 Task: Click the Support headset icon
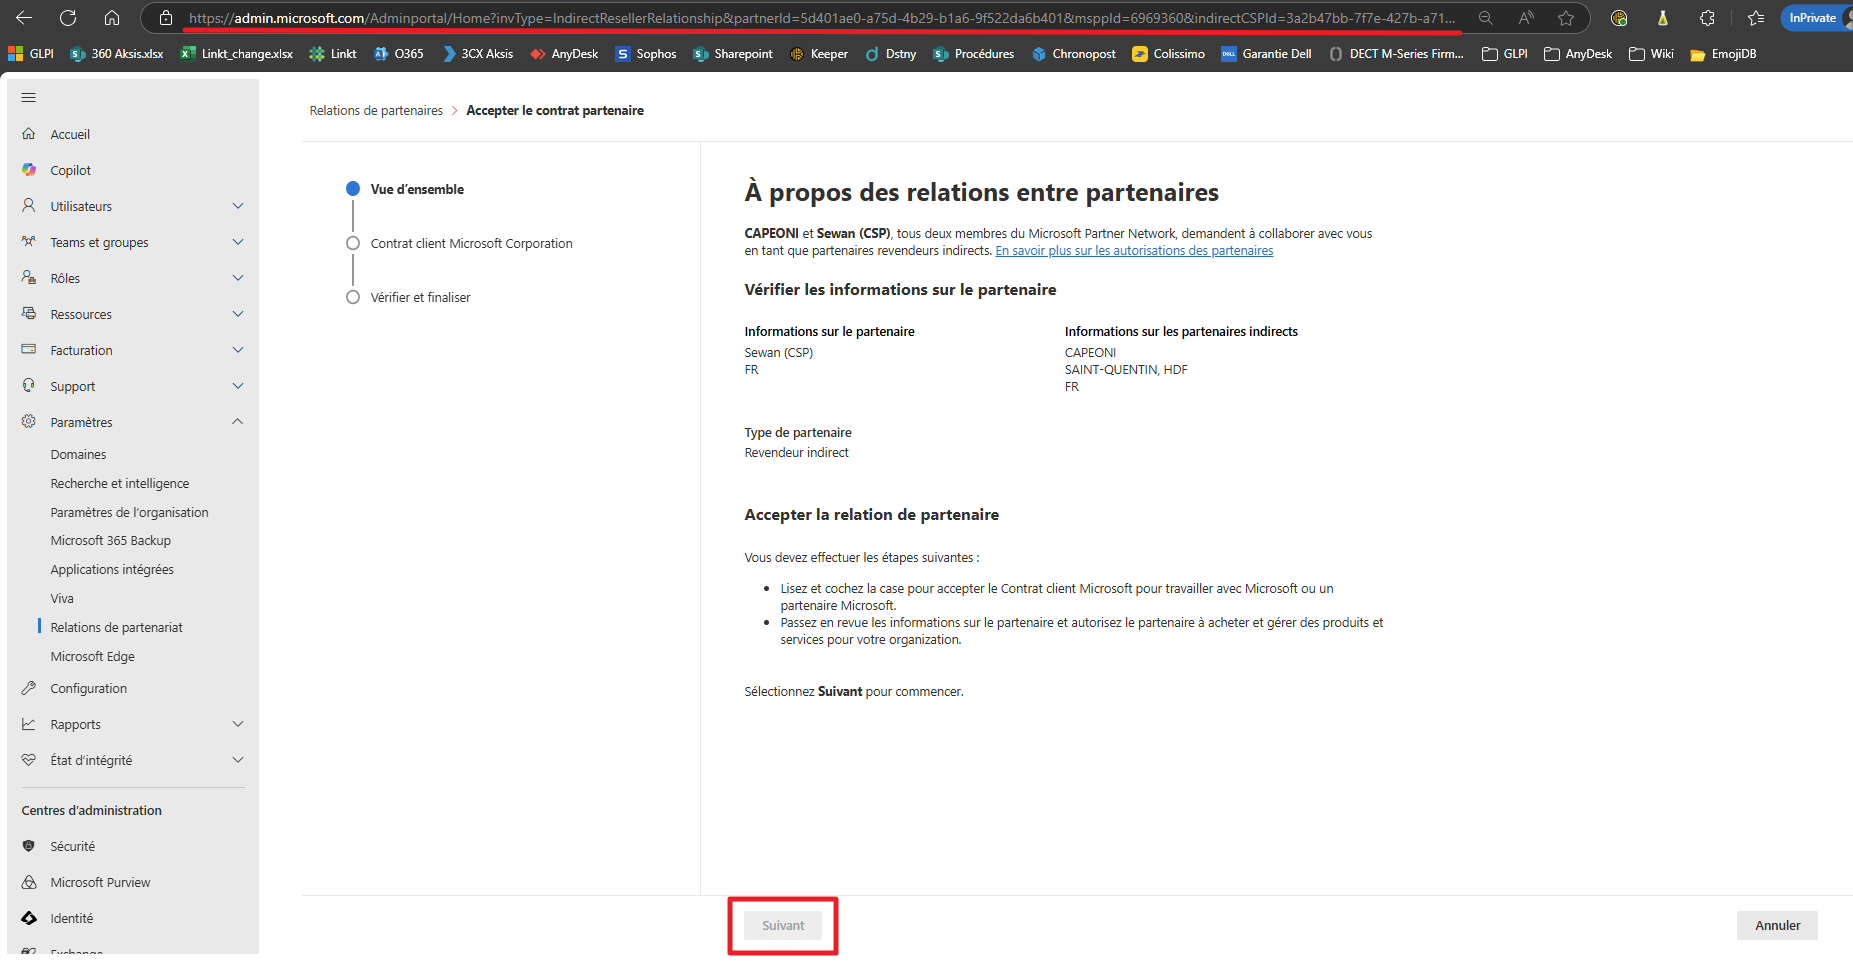(29, 386)
